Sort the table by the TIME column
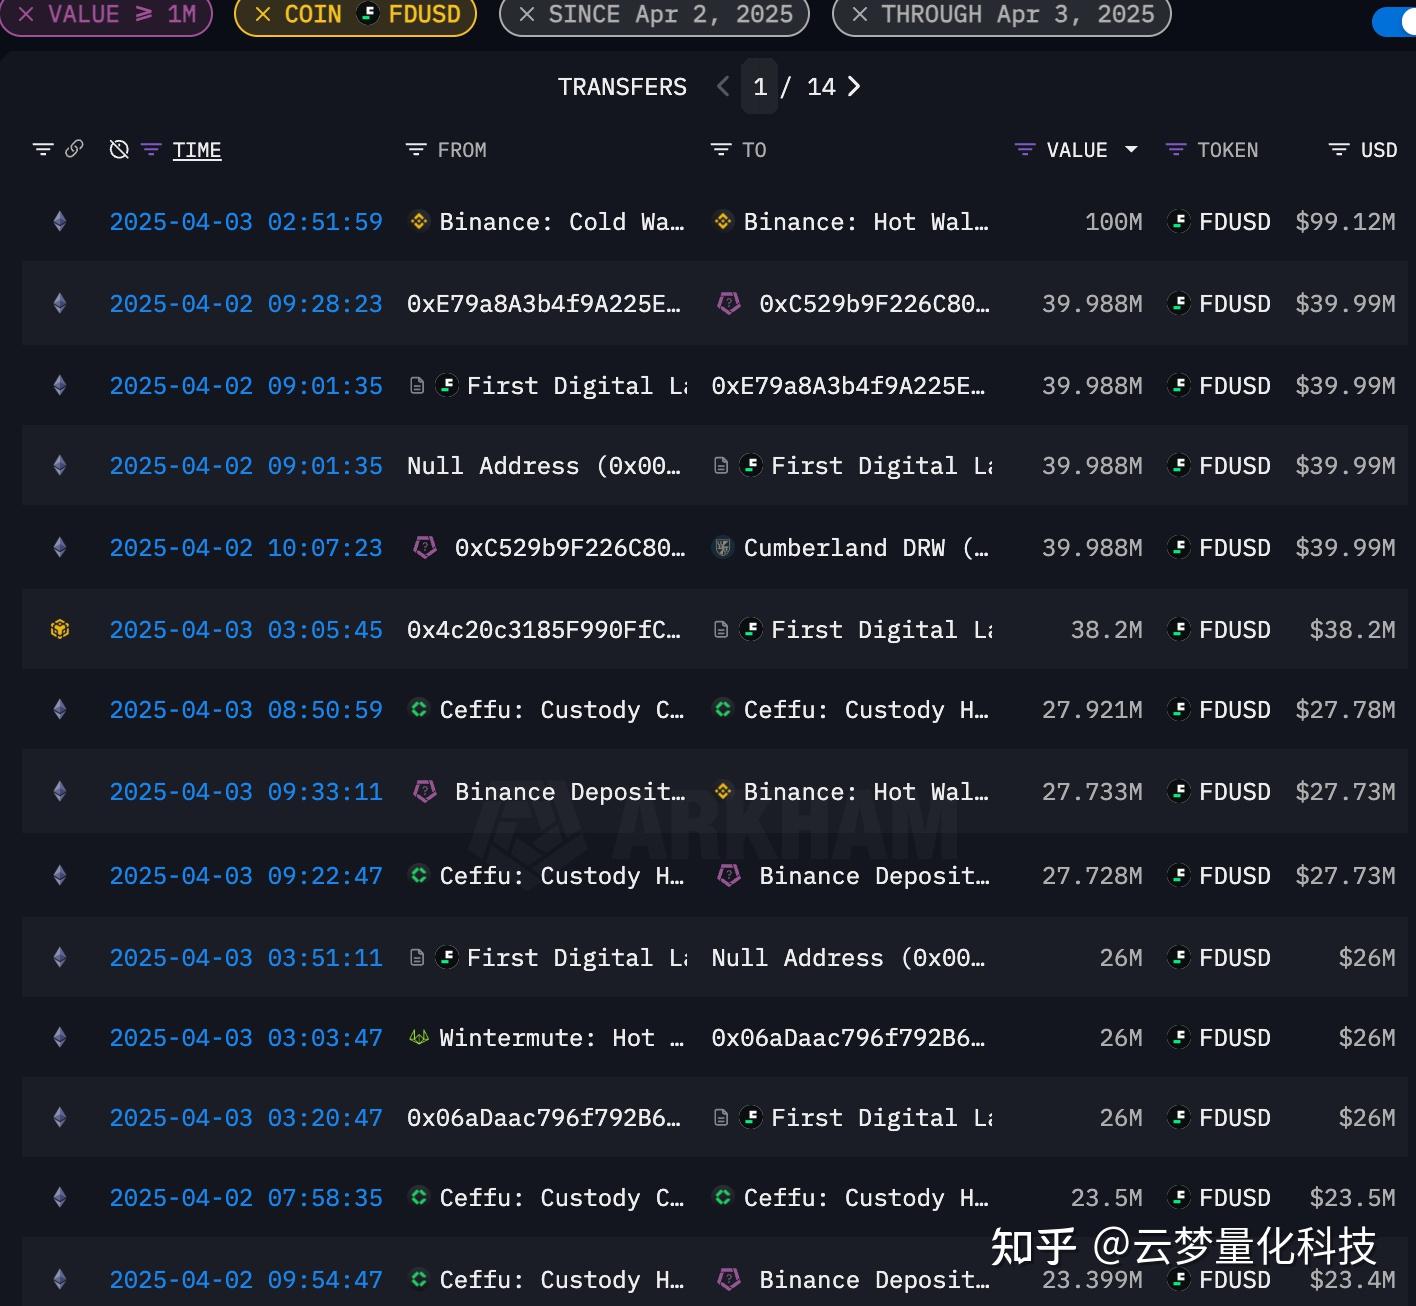The height and width of the screenshot is (1306, 1416). 196,149
